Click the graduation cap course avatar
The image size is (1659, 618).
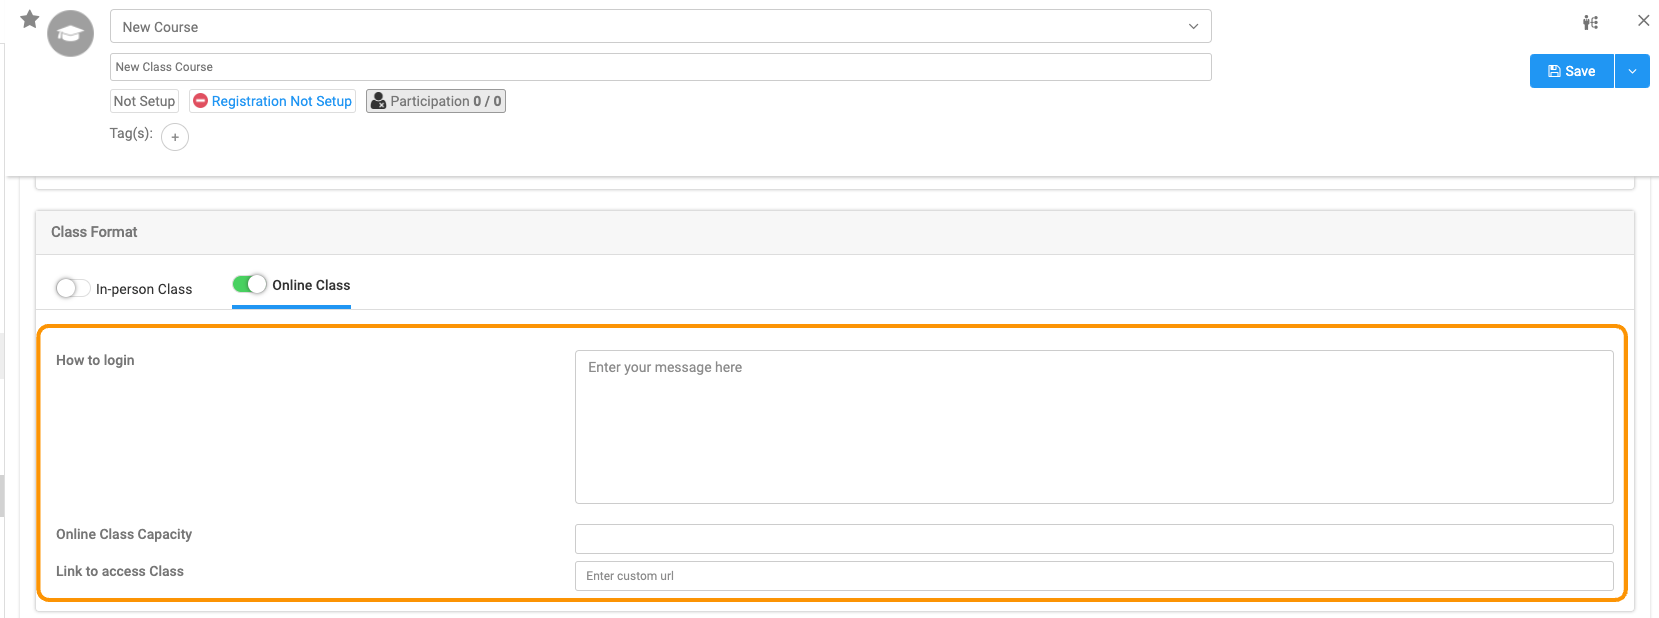pyautogui.click(x=70, y=34)
